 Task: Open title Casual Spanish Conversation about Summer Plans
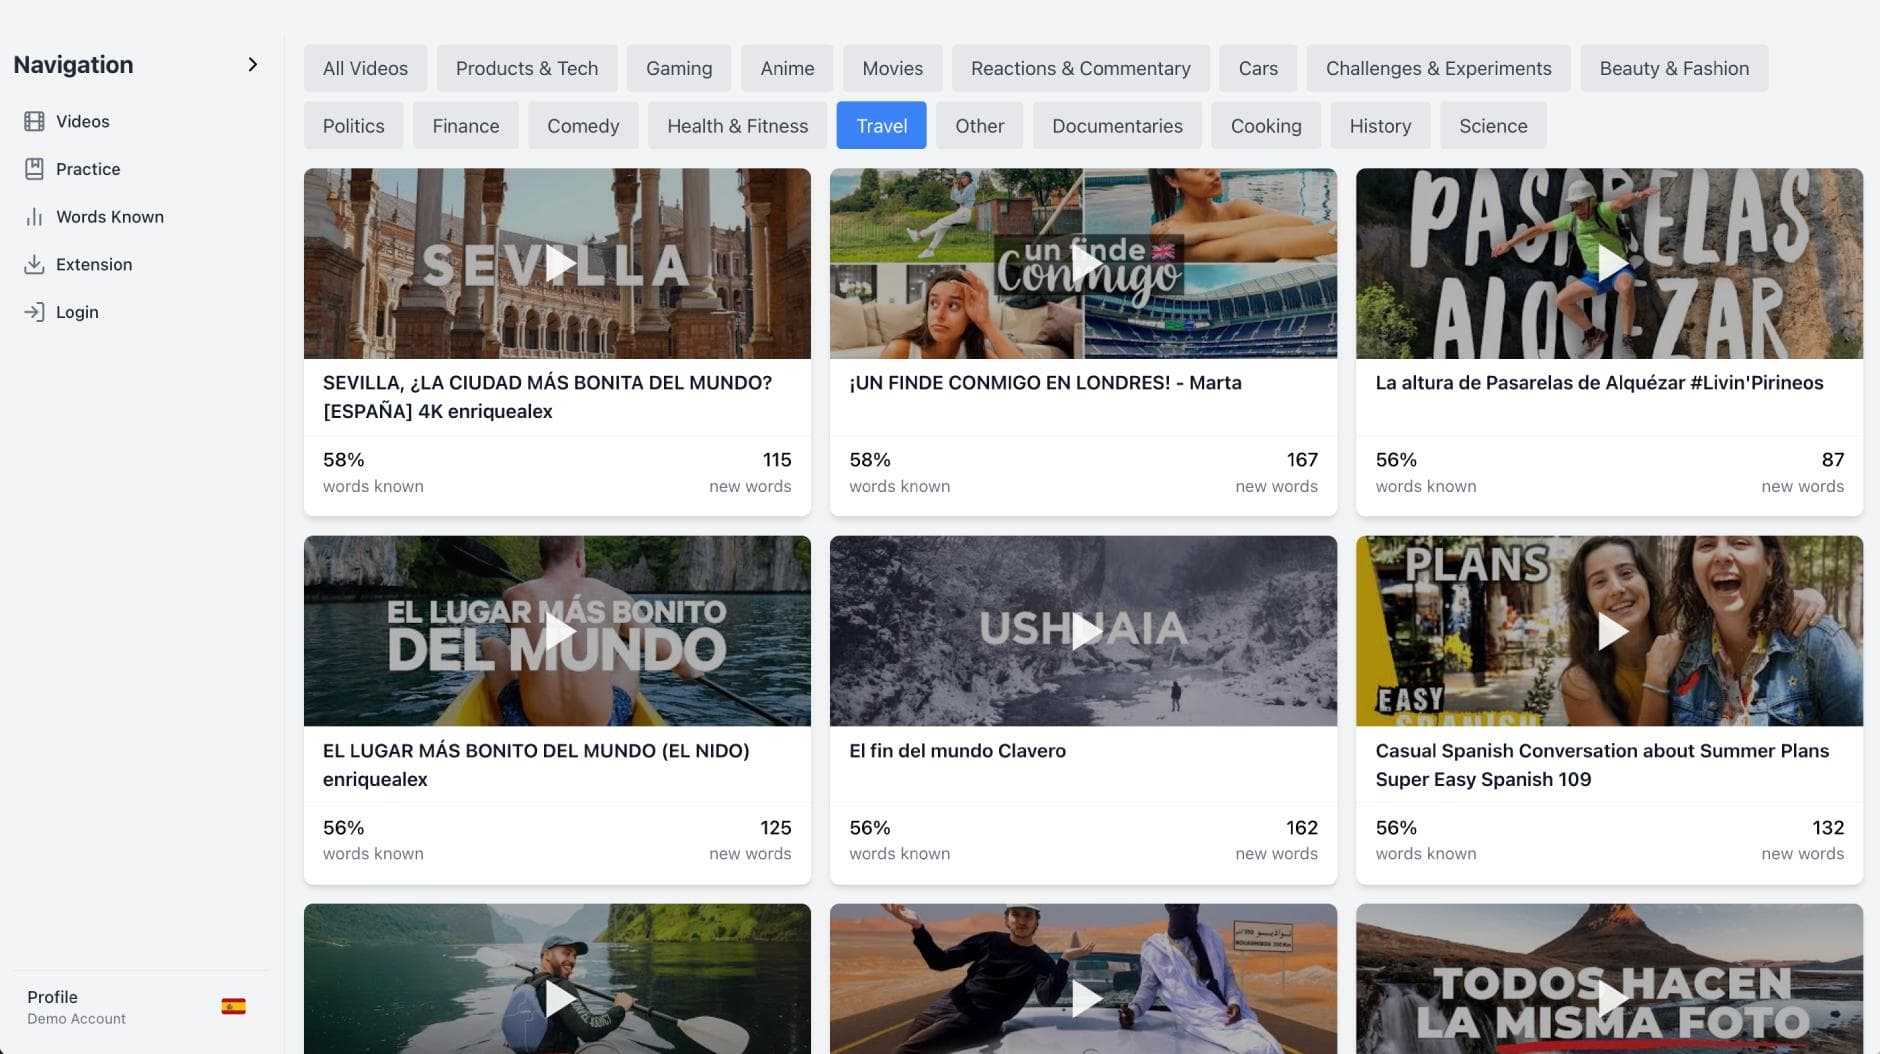[x=1602, y=765]
